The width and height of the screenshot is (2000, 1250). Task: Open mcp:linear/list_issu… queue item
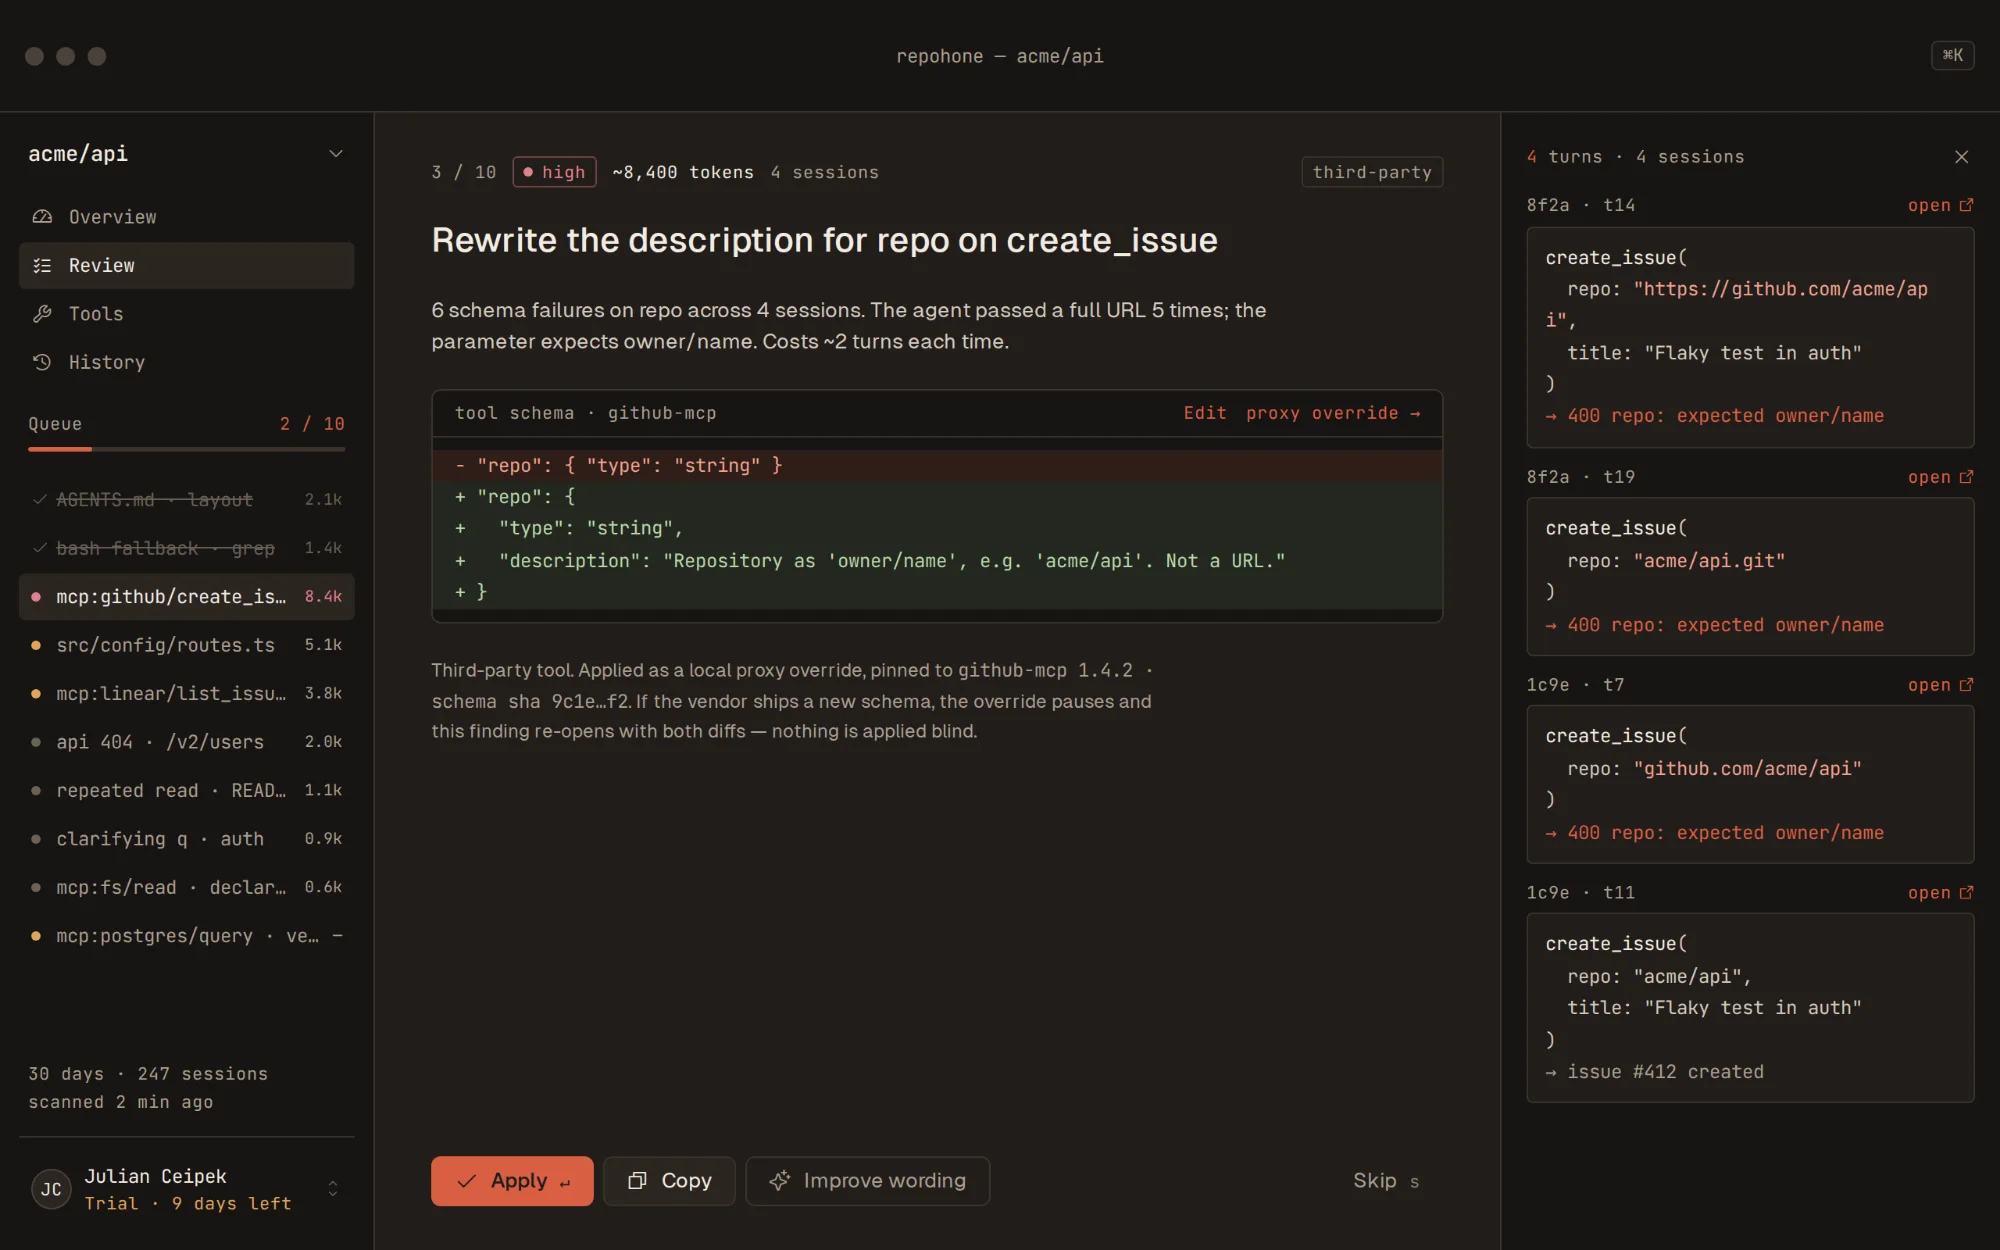point(186,693)
